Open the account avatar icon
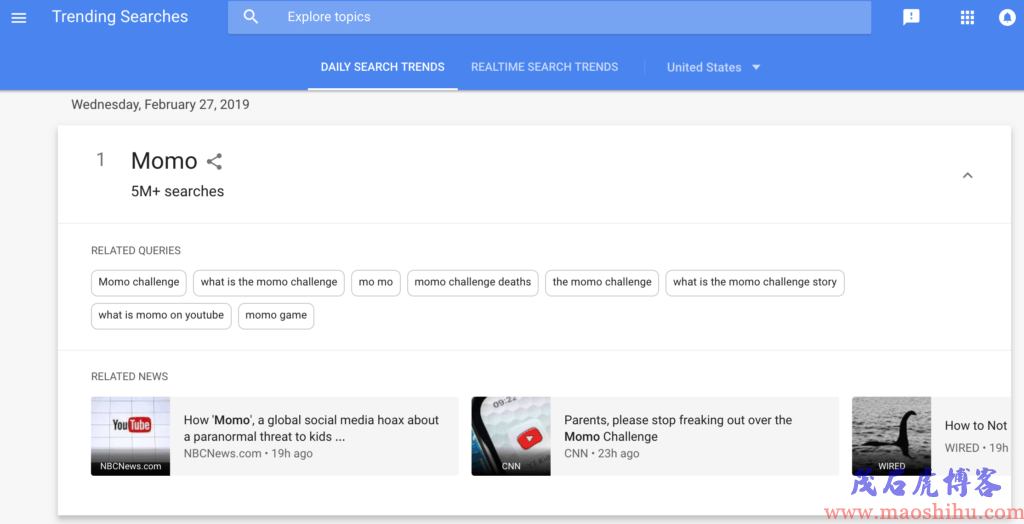Image resolution: width=1024 pixels, height=524 pixels. click(x=1007, y=18)
